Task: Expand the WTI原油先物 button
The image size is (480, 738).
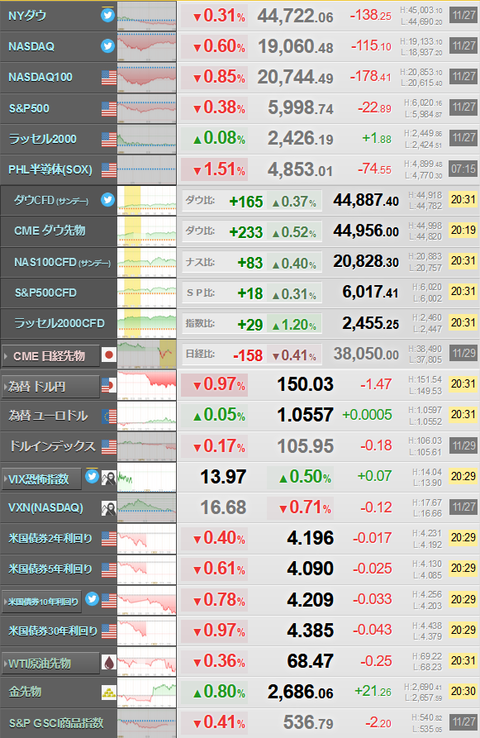Action: point(51,664)
